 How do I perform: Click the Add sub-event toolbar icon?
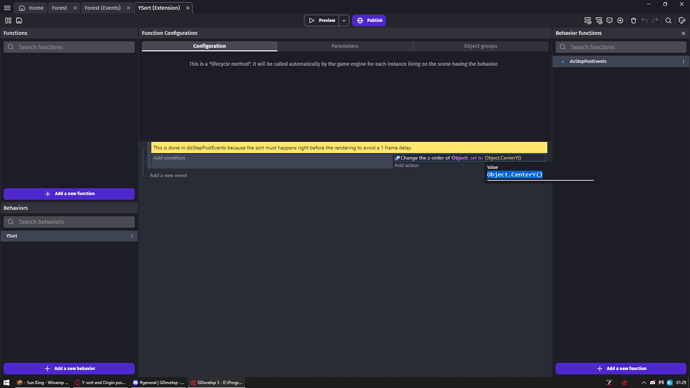pos(599,20)
